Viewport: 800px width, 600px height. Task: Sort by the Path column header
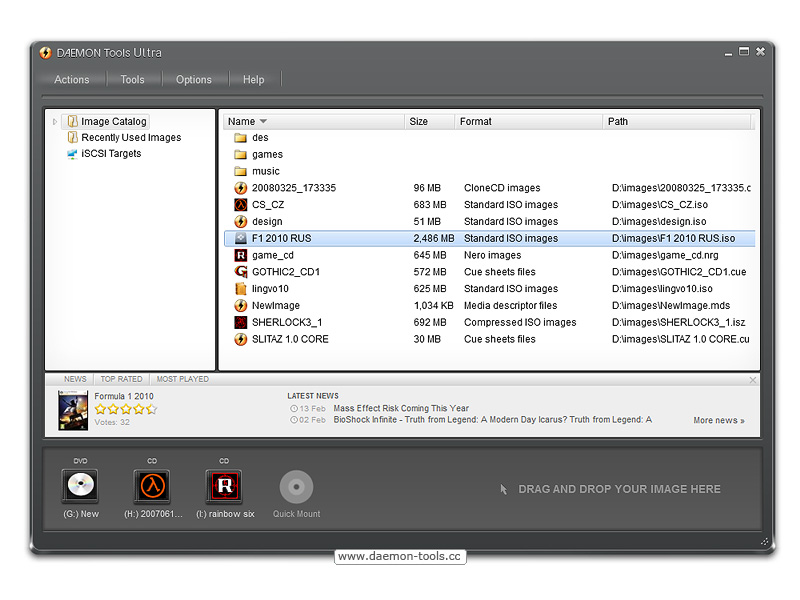677,121
